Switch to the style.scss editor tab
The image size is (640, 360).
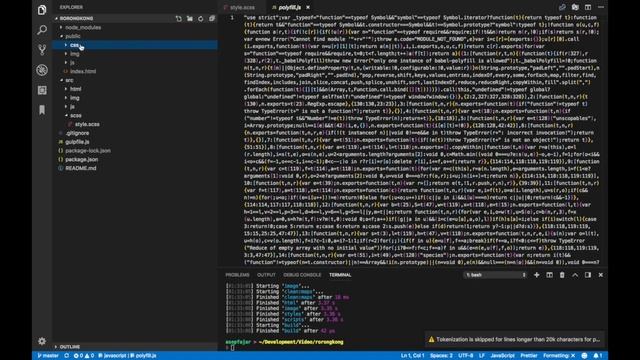[242, 7]
